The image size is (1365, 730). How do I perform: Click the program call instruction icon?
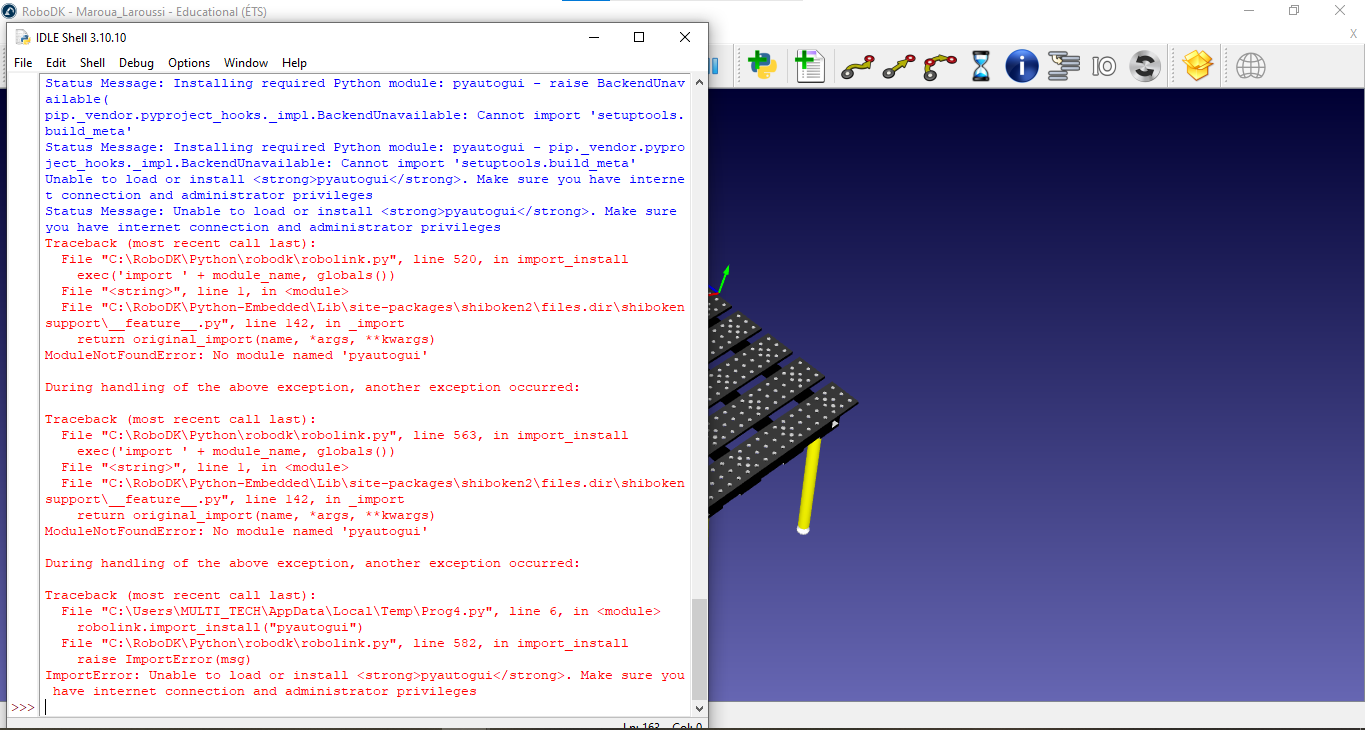[1063, 67]
